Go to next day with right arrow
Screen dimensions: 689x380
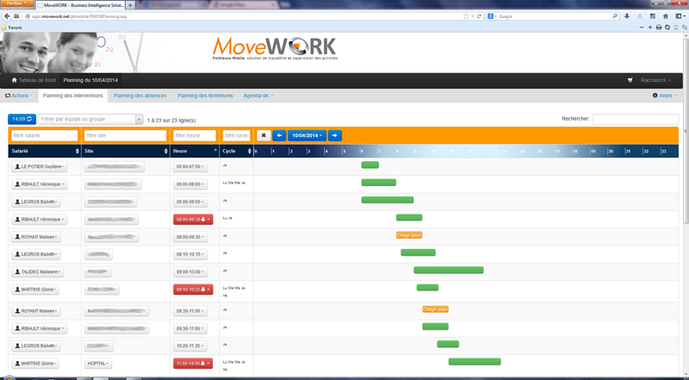tap(335, 136)
